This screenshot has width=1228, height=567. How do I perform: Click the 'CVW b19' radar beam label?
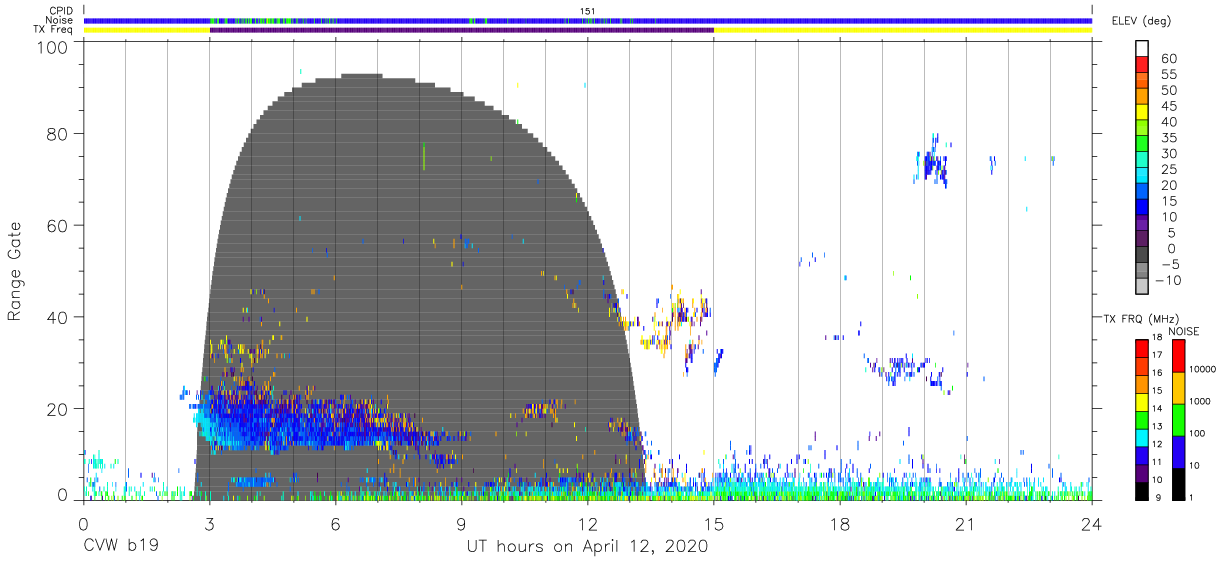[x=119, y=547]
